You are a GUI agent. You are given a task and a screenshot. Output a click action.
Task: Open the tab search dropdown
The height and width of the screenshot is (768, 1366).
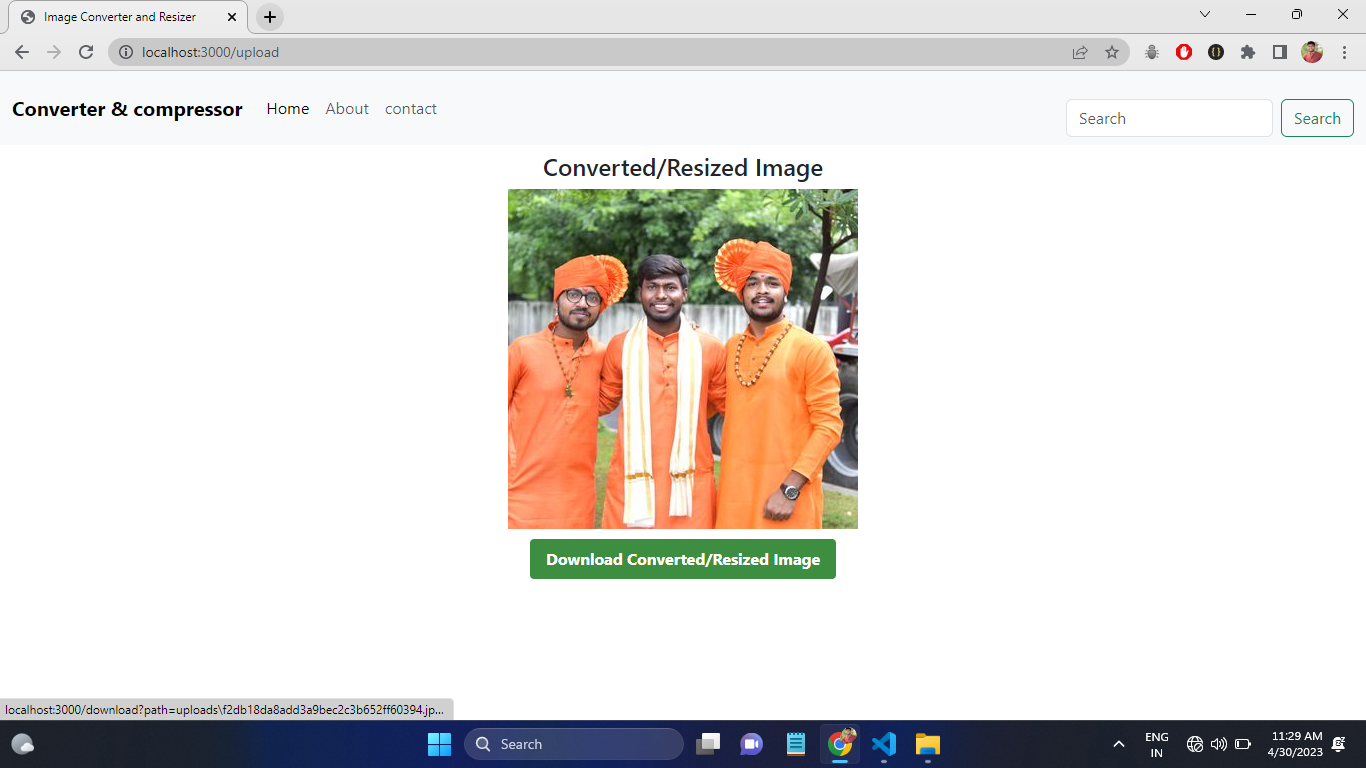[1205, 14]
